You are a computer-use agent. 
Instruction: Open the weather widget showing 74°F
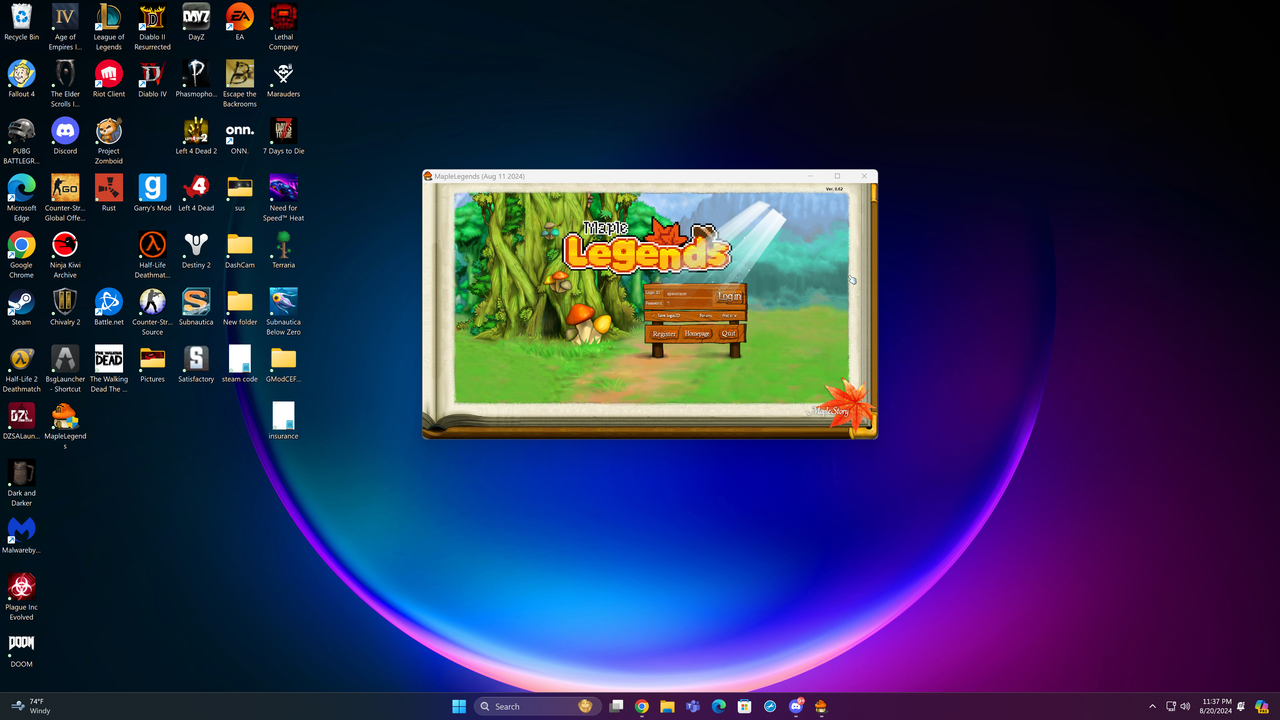(x=30, y=706)
